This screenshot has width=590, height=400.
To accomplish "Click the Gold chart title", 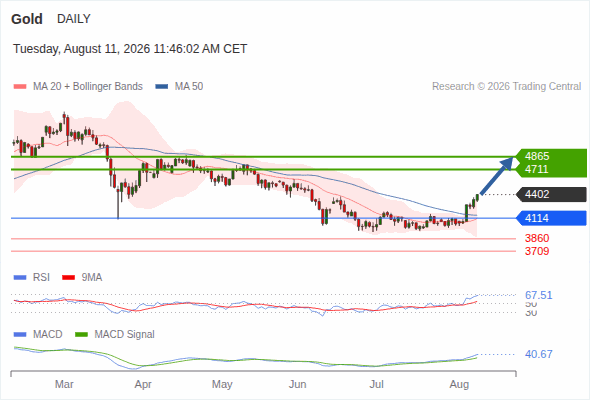I will click(27, 19).
